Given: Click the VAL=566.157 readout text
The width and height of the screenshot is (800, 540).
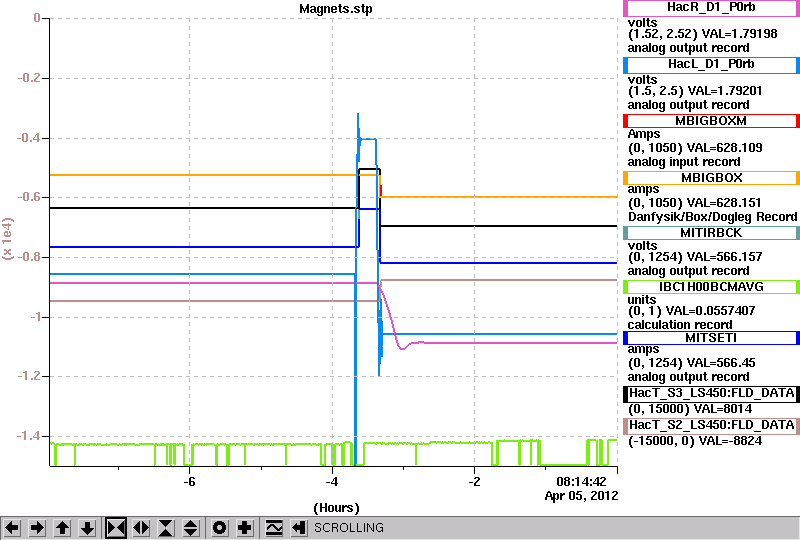Looking at the screenshot, I should [x=725, y=257].
